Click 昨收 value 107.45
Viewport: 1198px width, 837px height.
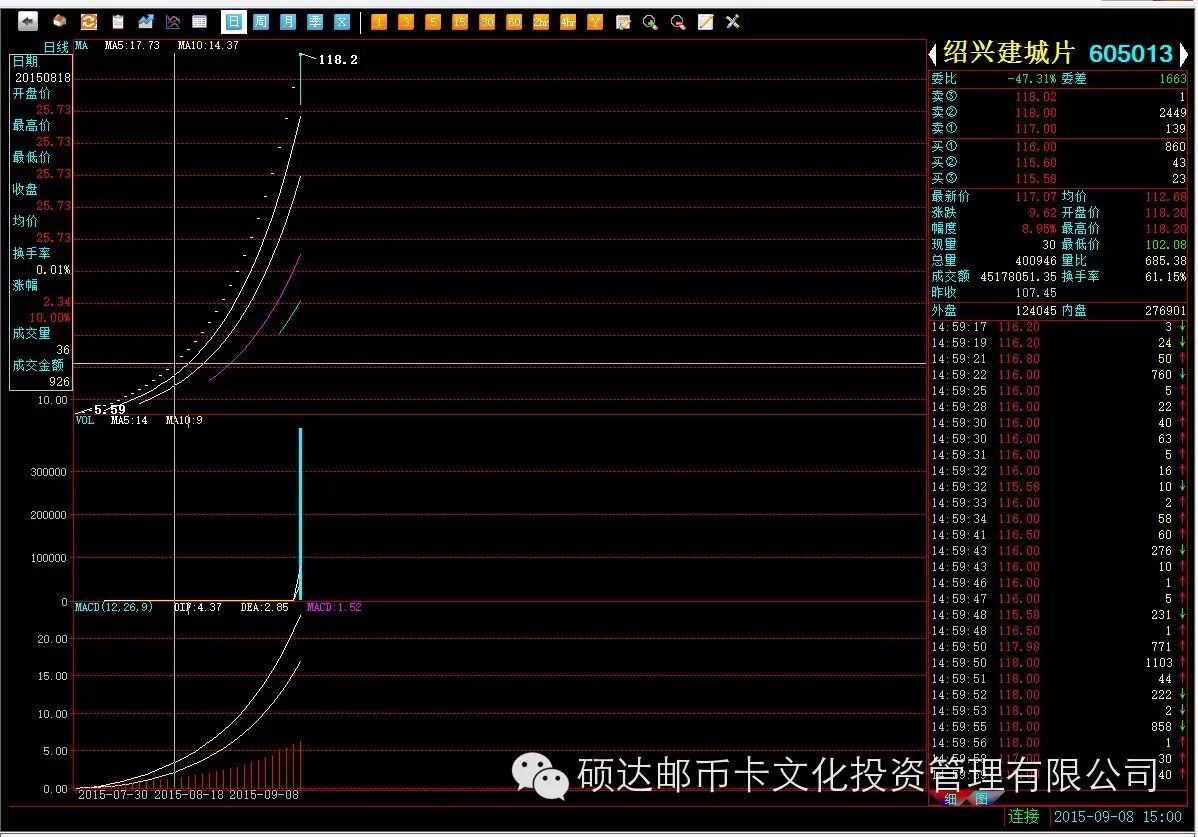[1035, 293]
